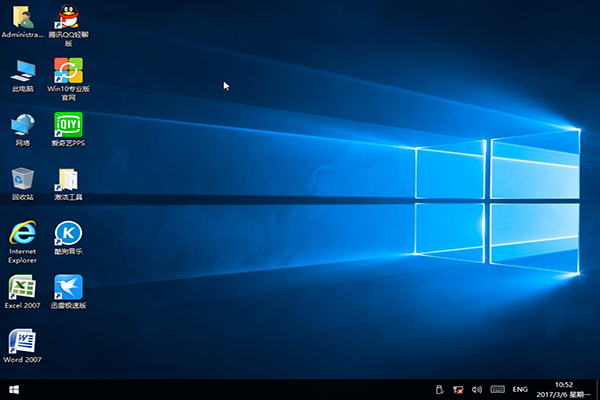Click the network status tray icon

point(457,389)
